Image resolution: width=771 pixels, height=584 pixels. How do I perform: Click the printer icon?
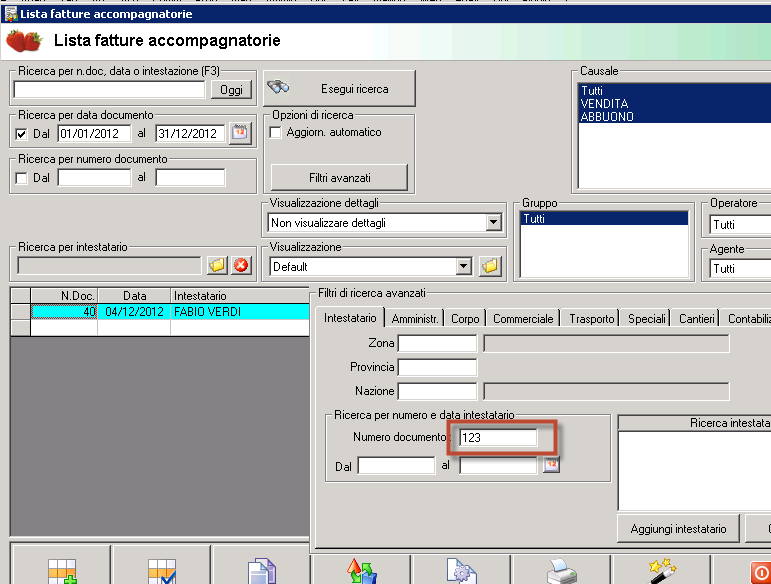click(x=562, y=571)
